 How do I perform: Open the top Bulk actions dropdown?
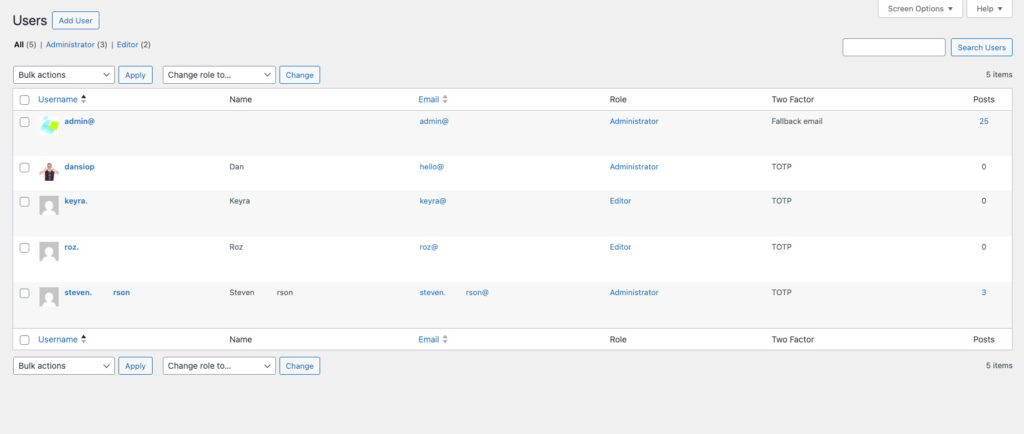pyautogui.click(x=64, y=74)
